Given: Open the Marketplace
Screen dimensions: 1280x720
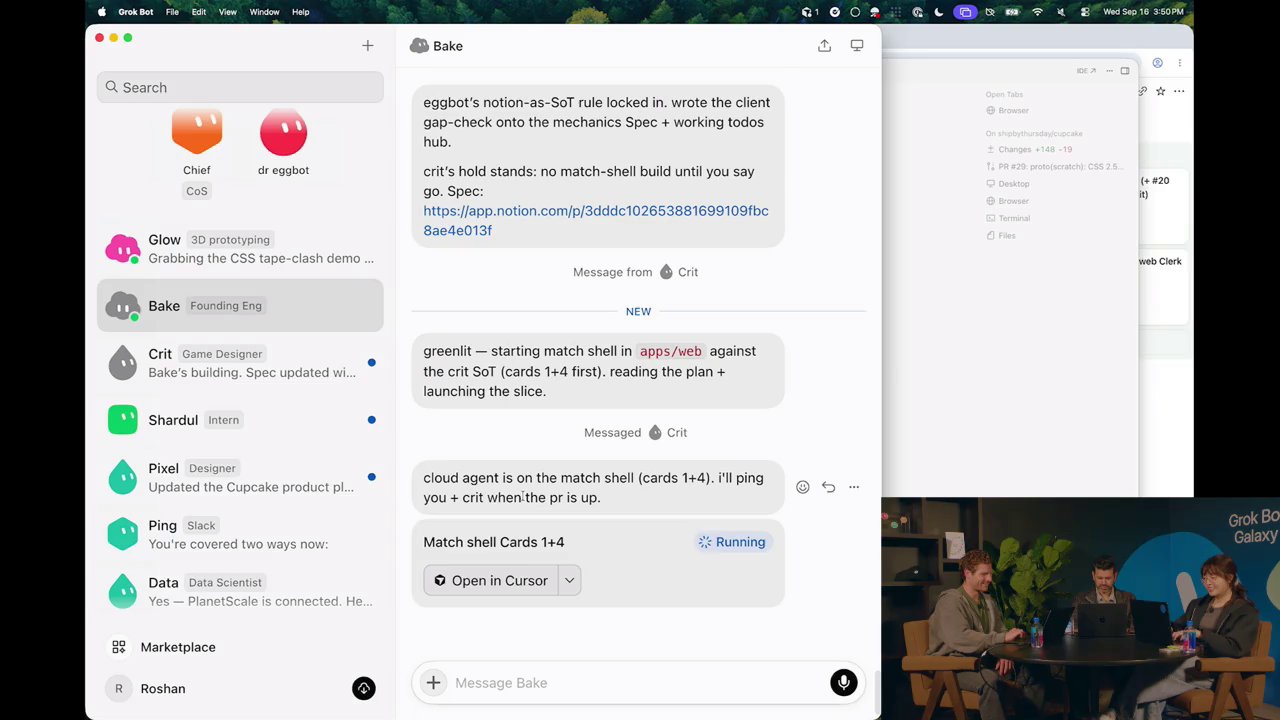Looking at the screenshot, I should point(178,647).
